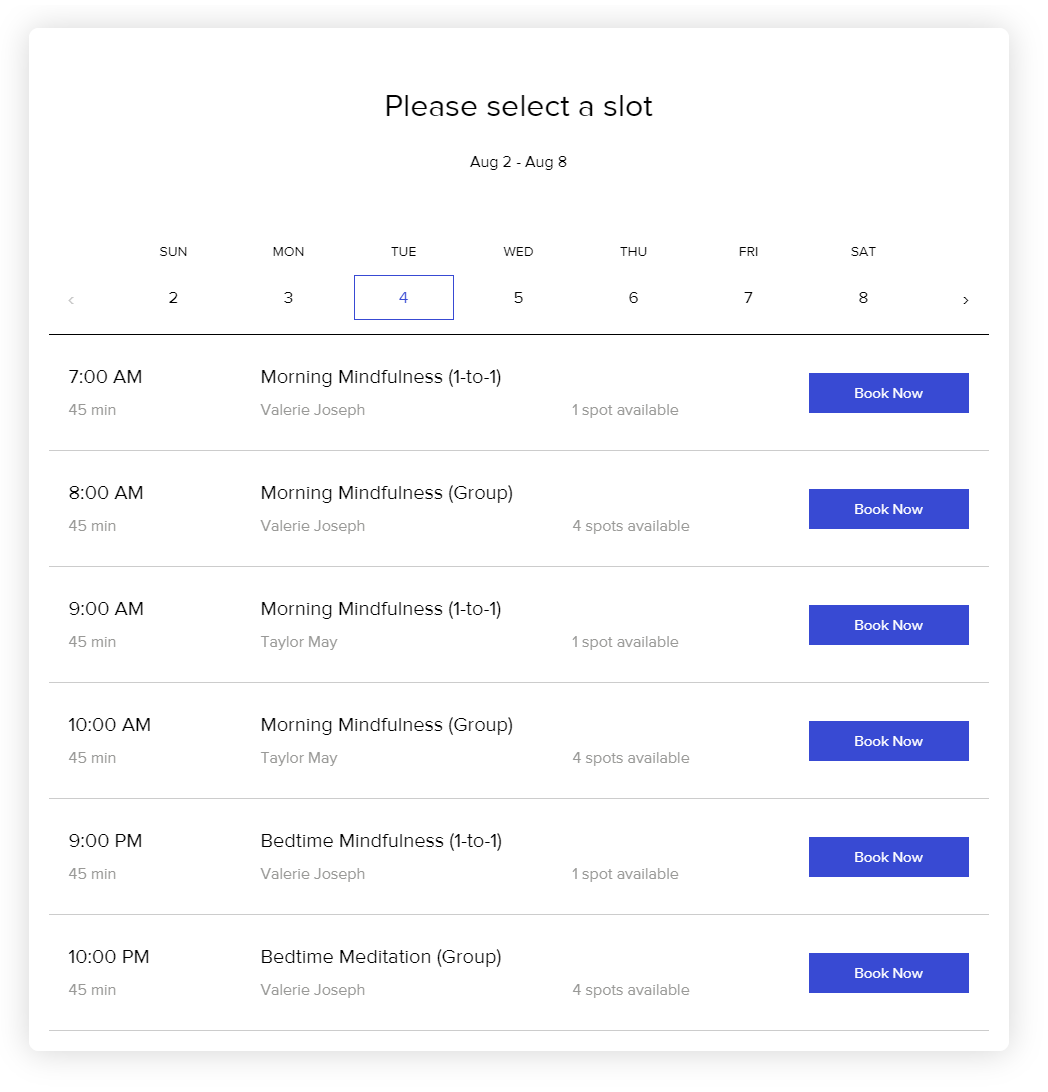
Task: Select Wednesday, August 5
Action: point(518,297)
